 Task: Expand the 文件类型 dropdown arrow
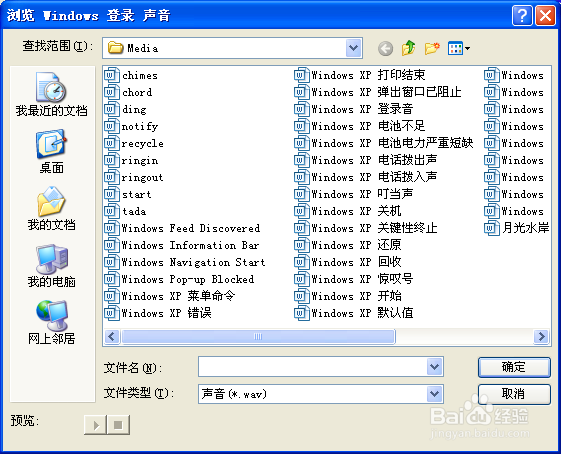pos(434,394)
